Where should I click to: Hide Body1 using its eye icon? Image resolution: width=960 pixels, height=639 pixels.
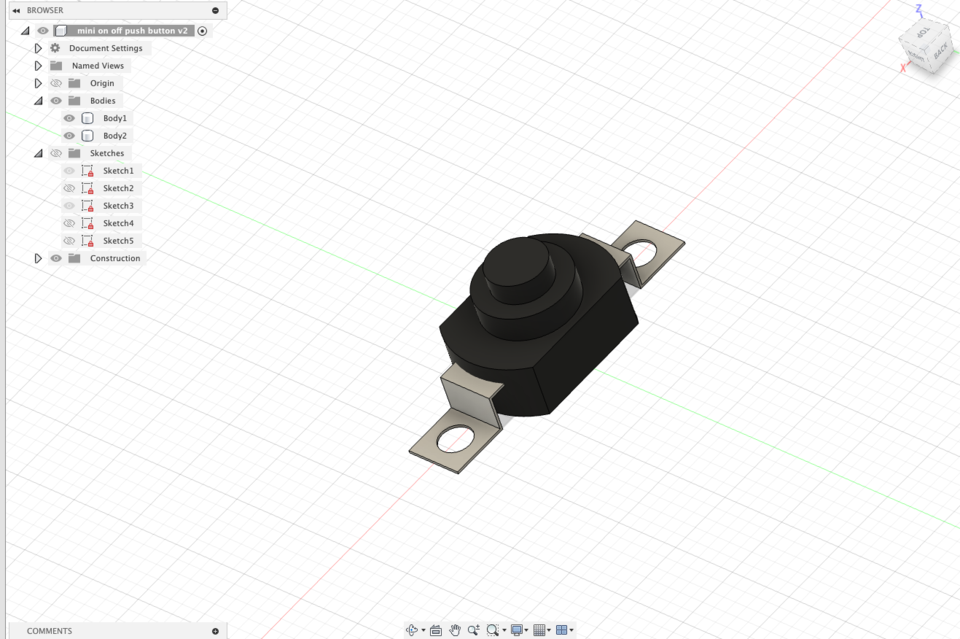click(68, 117)
